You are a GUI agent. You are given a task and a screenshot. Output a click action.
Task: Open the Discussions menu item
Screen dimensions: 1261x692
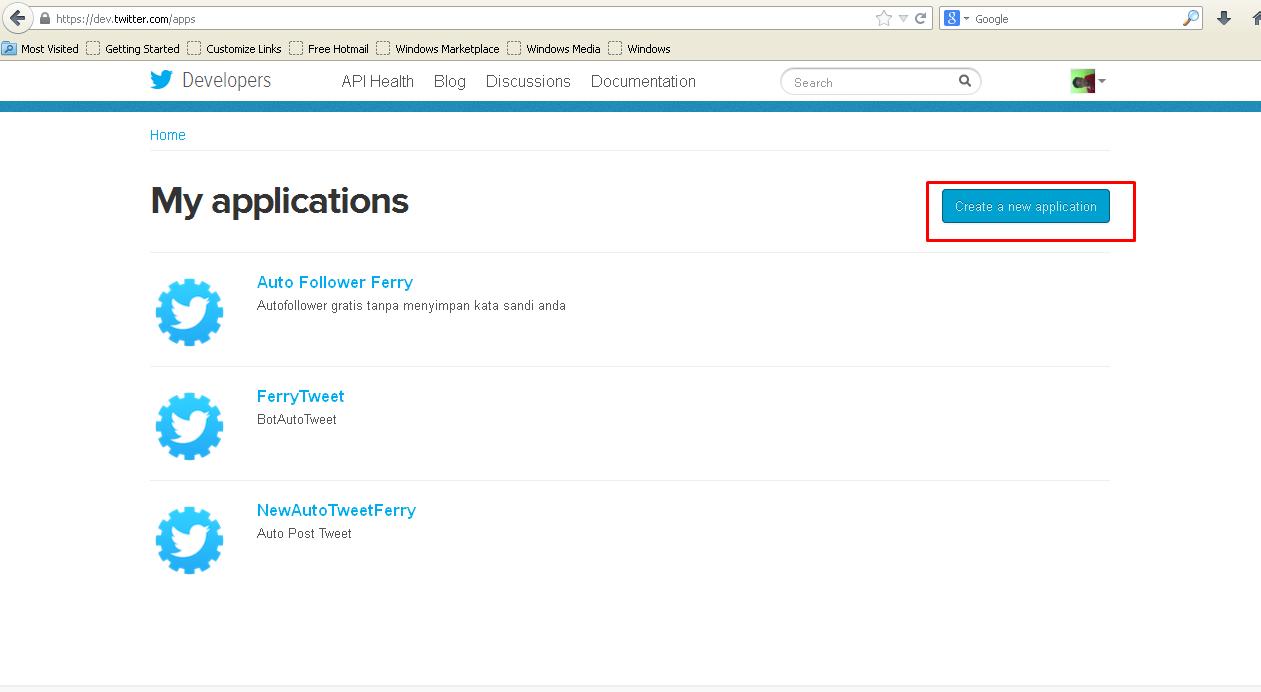pos(528,82)
